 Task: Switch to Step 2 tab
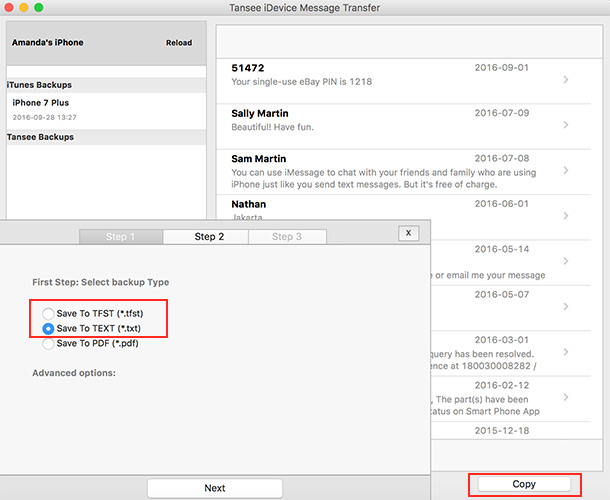point(209,237)
